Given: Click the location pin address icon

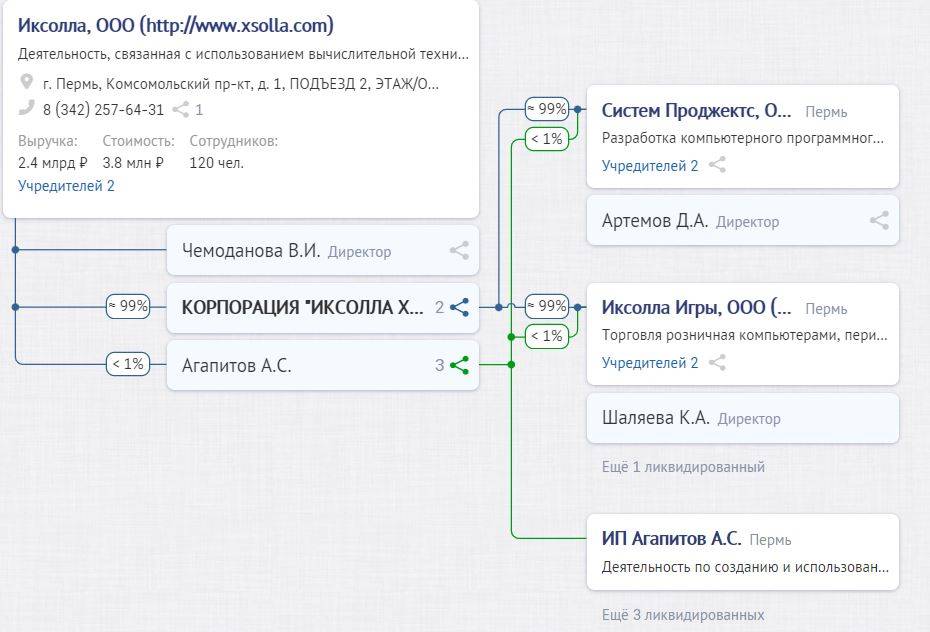Looking at the screenshot, I should point(27,83).
